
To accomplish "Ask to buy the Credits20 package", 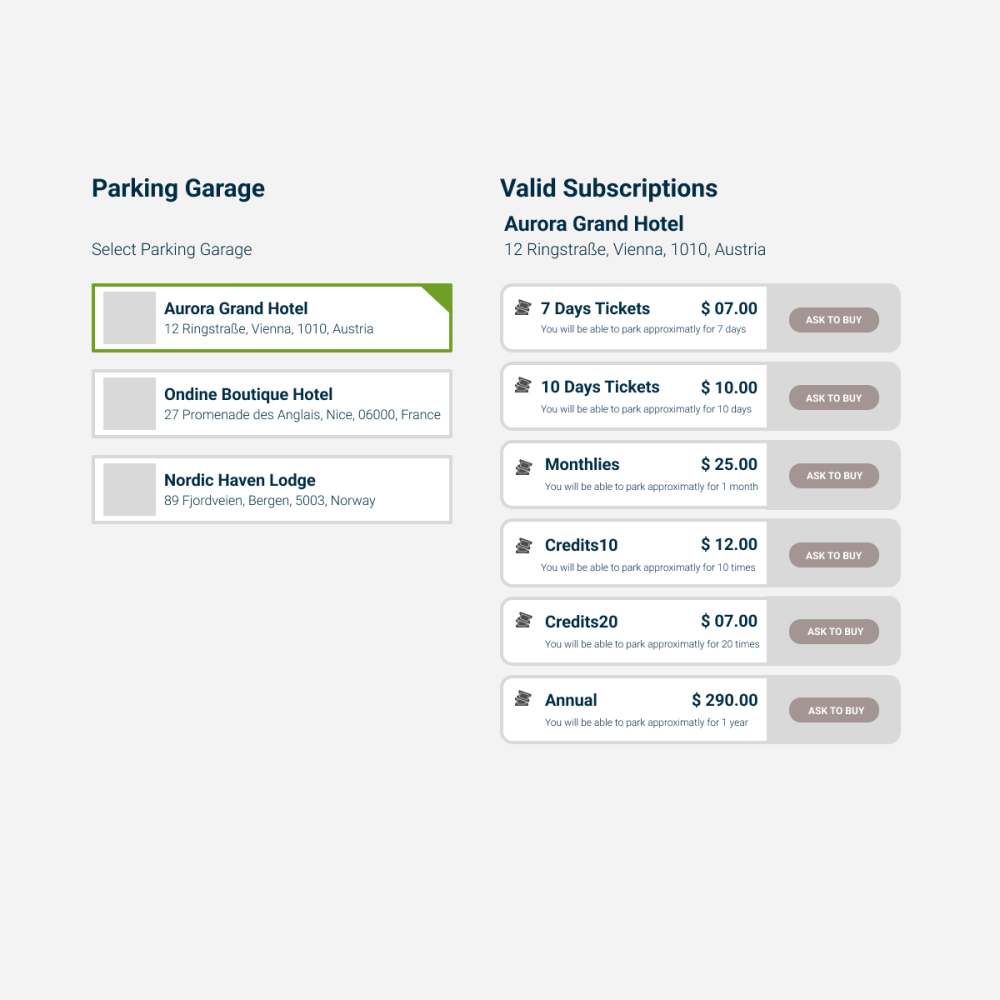I will [834, 632].
